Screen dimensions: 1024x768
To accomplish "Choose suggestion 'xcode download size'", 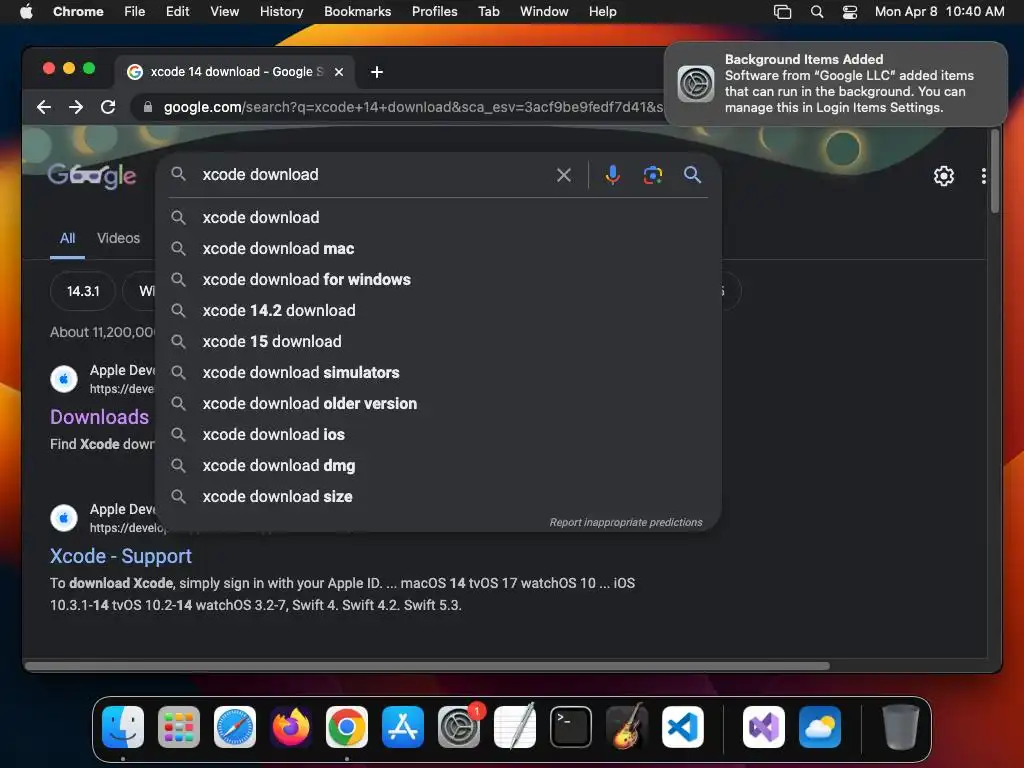I will click(438, 497).
